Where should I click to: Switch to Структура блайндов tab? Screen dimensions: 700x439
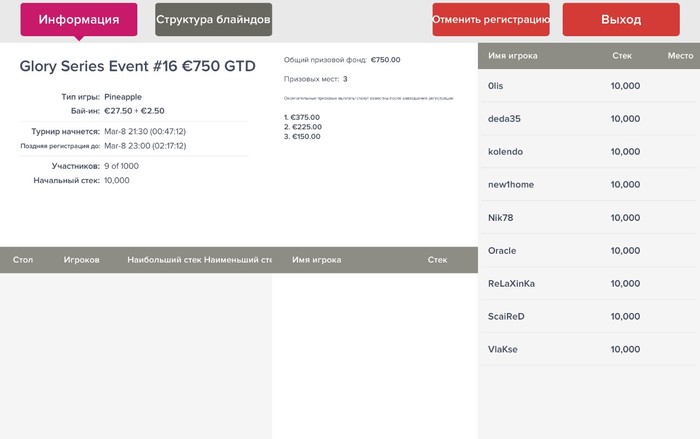coord(213,20)
